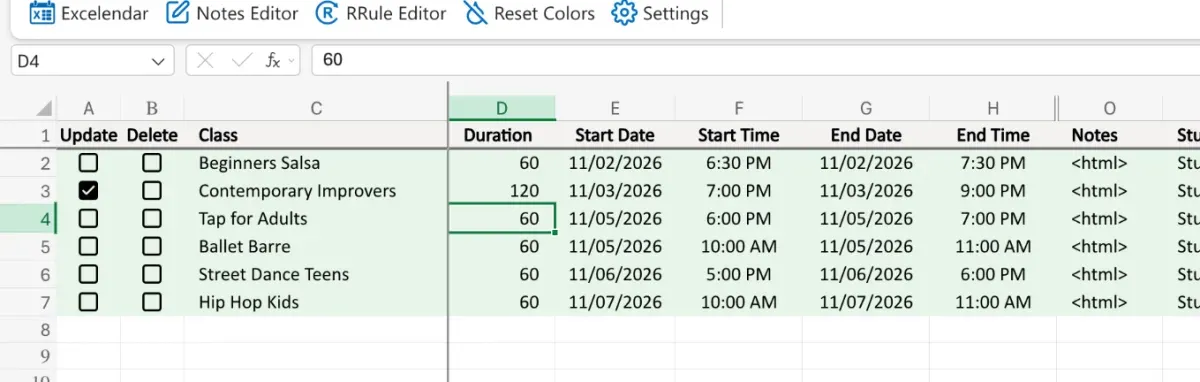The width and height of the screenshot is (1200, 382).
Task: Click into the formula bar showing 60
Action: [x=756, y=60]
